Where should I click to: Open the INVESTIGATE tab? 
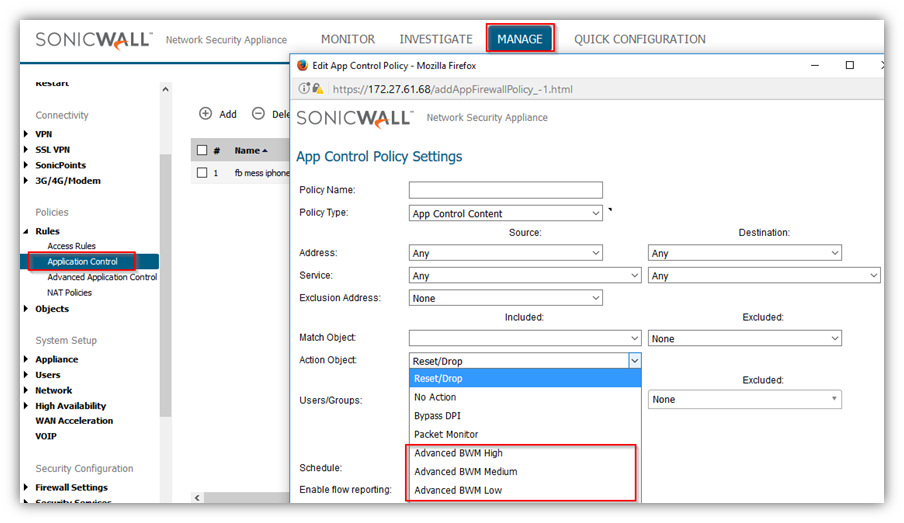(436, 39)
